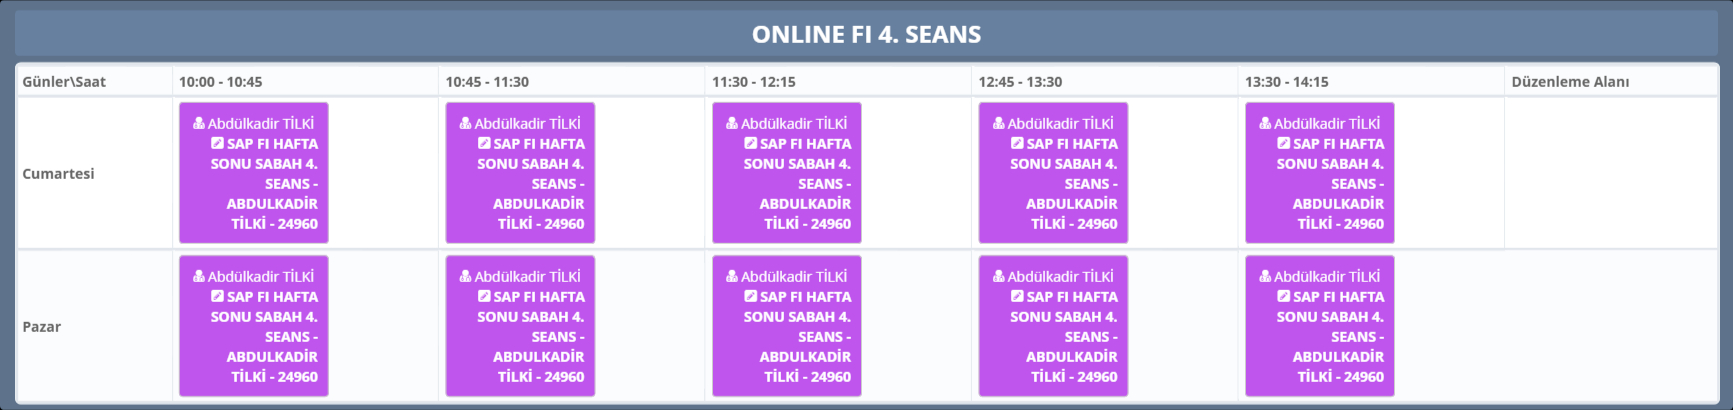
Task: Click the edit icon in Pazar 11:30 - 12:15 card
Action: (x=750, y=296)
